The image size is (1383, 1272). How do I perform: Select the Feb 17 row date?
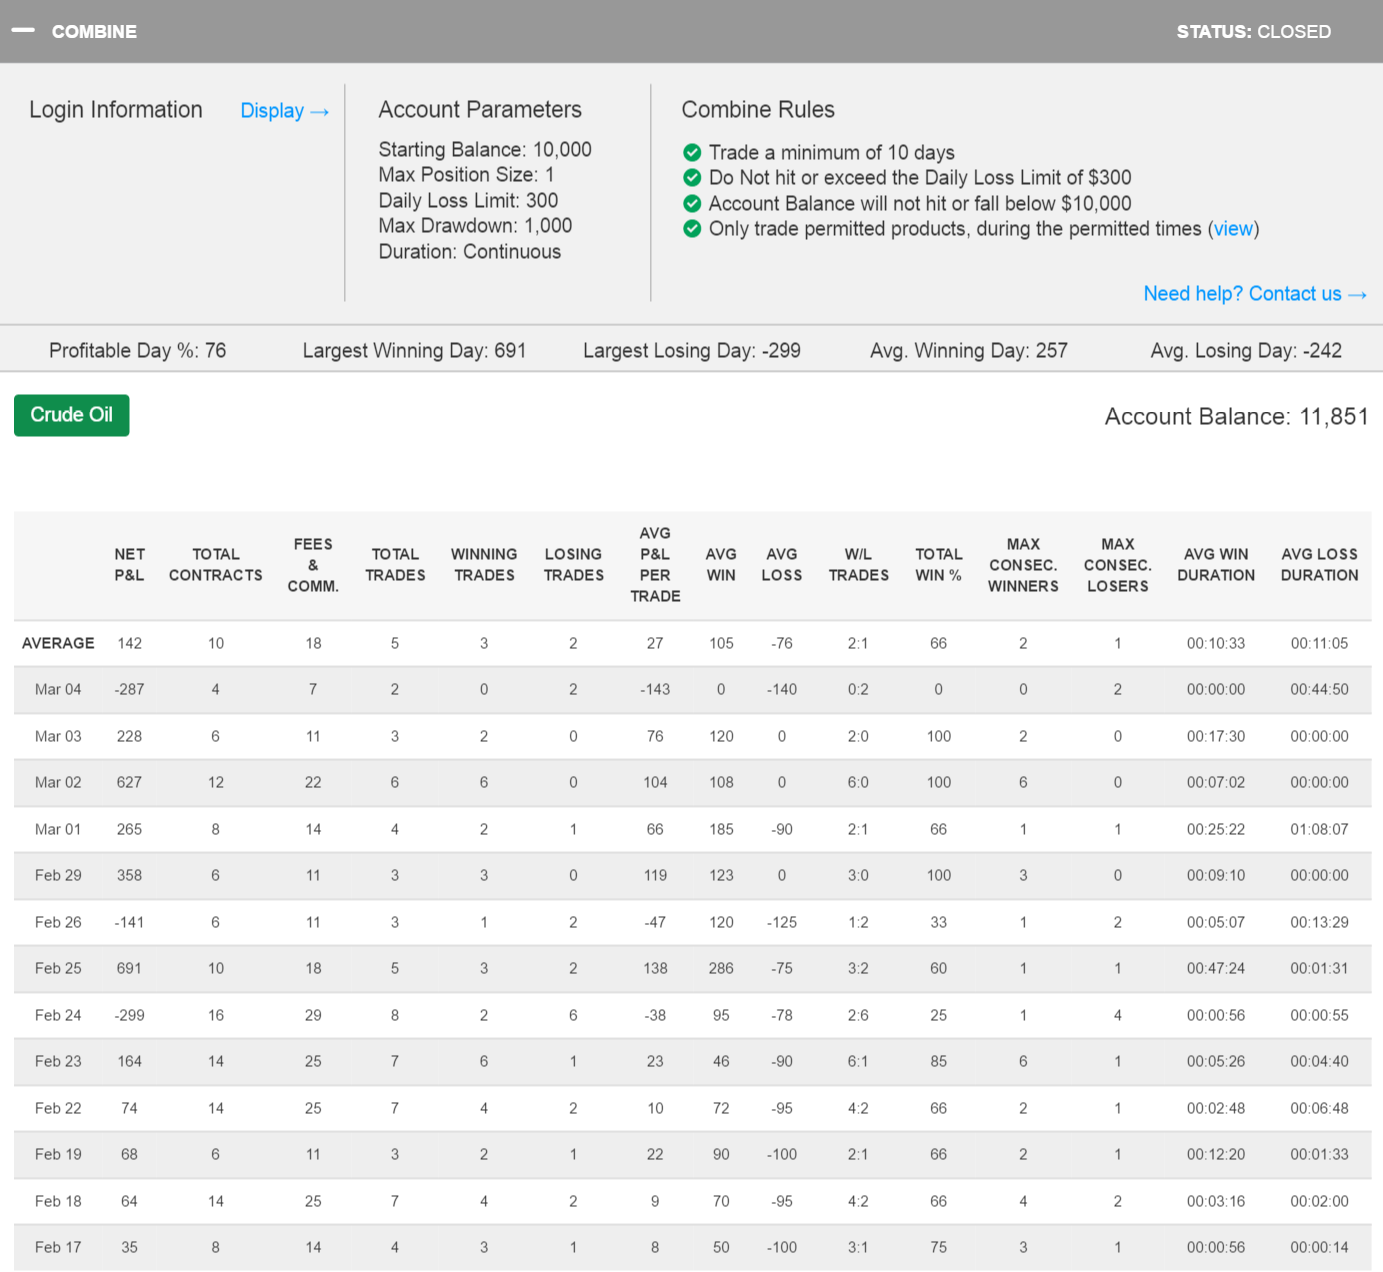point(58,1247)
